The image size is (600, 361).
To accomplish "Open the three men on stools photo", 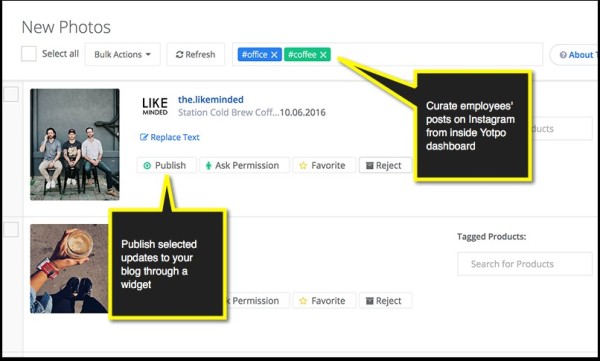I will tap(75, 144).
